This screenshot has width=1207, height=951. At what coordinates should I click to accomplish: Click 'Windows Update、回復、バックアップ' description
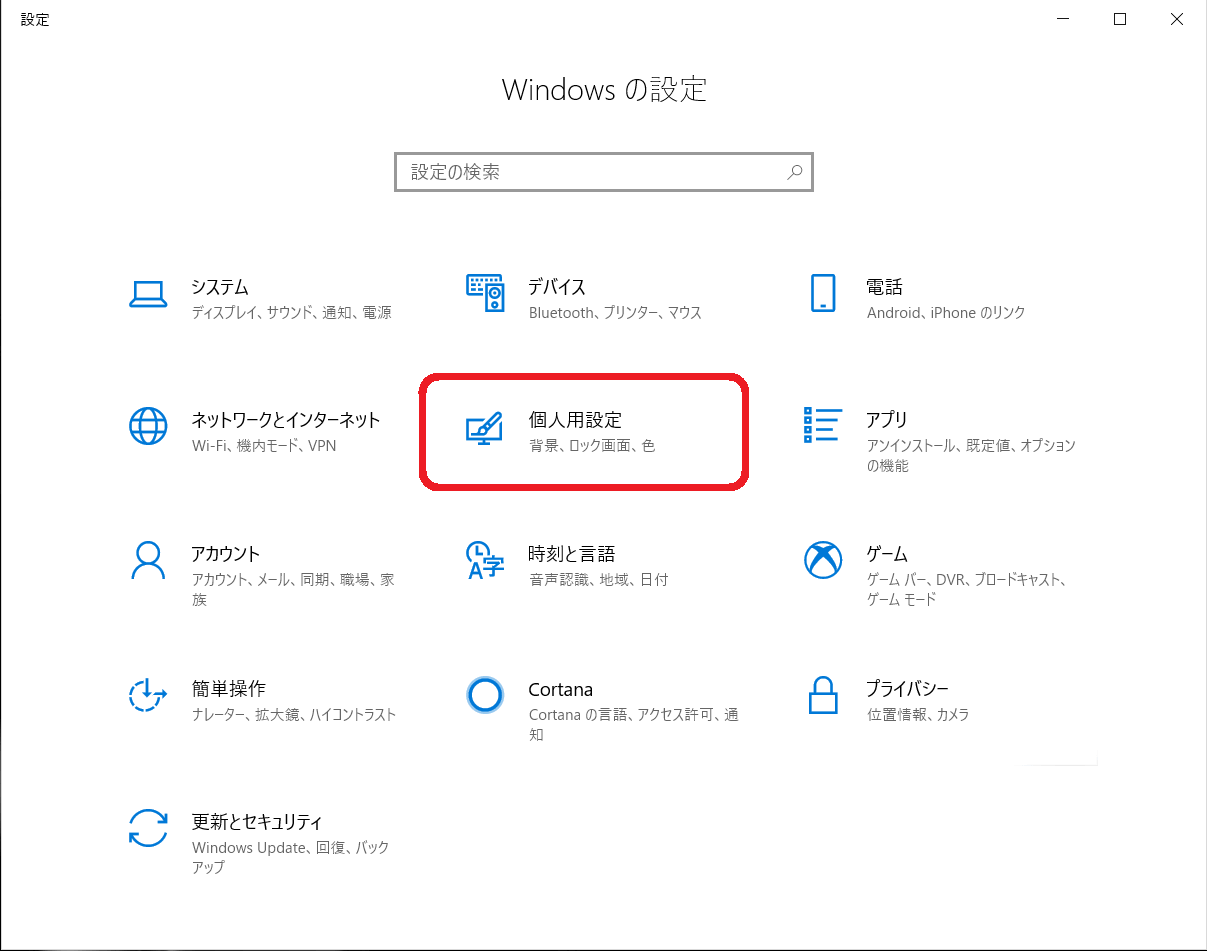tap(291, 857)
